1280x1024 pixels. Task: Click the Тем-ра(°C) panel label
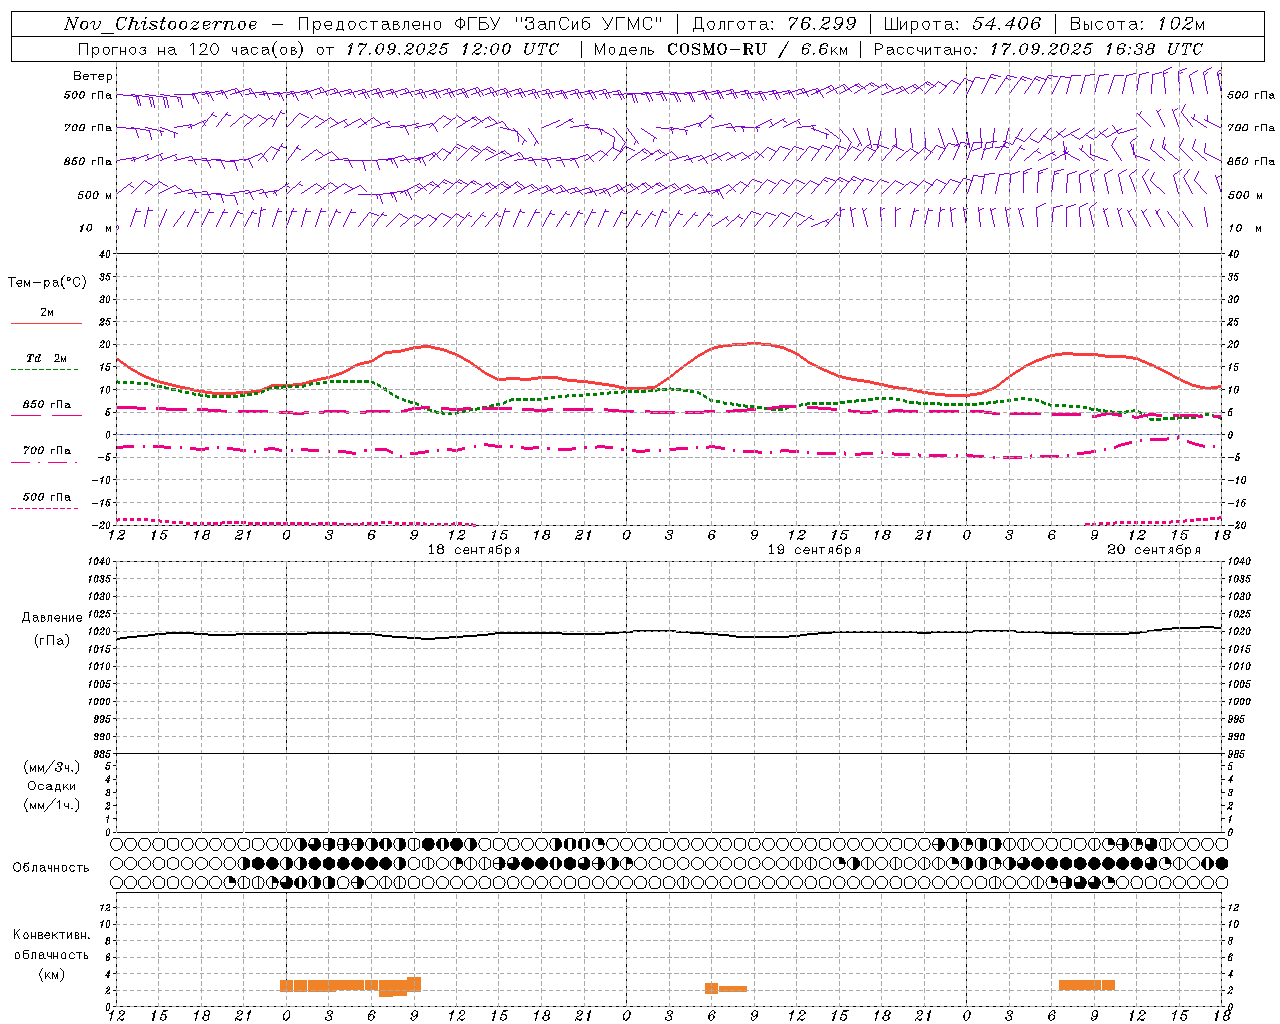47,283
